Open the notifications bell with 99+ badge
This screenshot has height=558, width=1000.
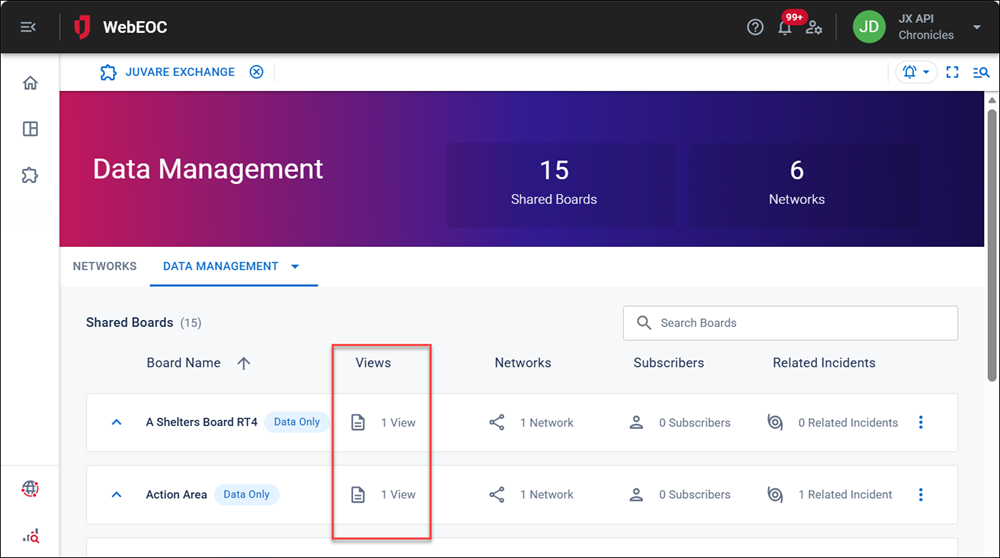click(x=785, y=27)
